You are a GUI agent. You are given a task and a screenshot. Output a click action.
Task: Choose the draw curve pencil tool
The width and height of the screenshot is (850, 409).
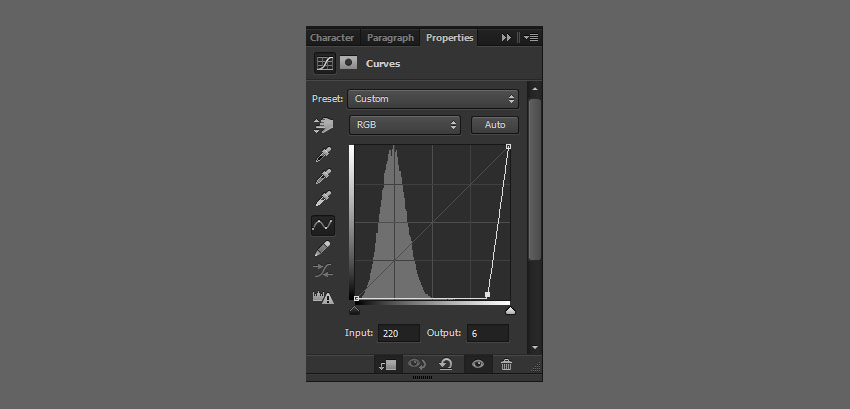[323, 248]
